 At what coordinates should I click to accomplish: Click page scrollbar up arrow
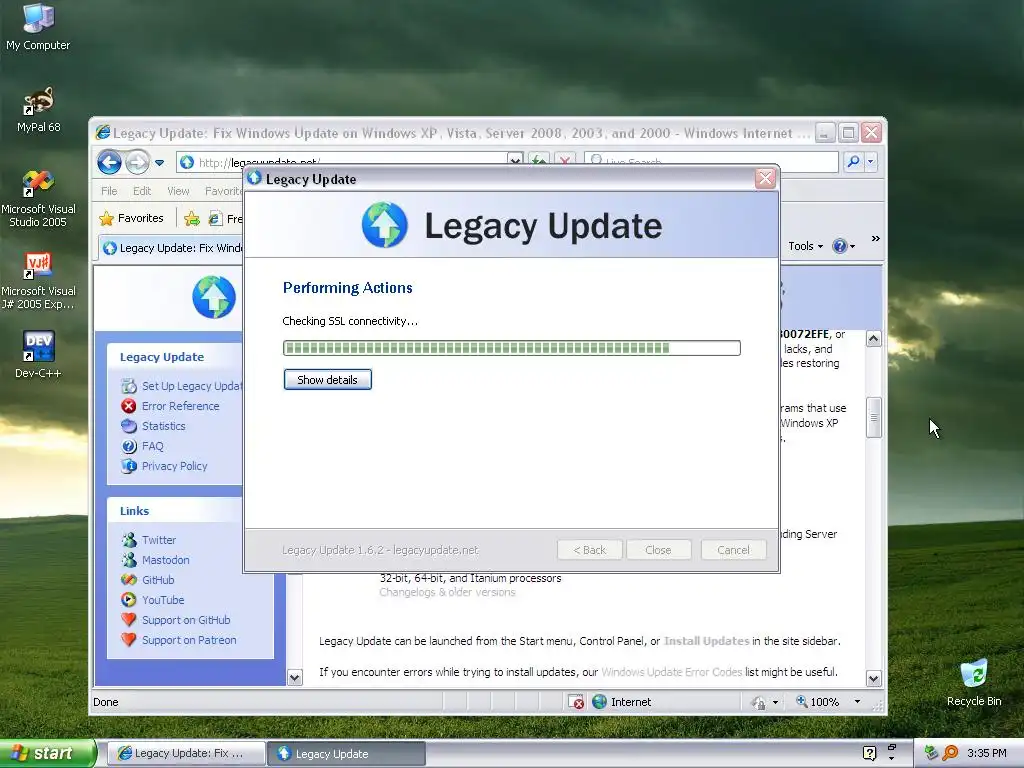pyautogui.click(x=874, y=338)
